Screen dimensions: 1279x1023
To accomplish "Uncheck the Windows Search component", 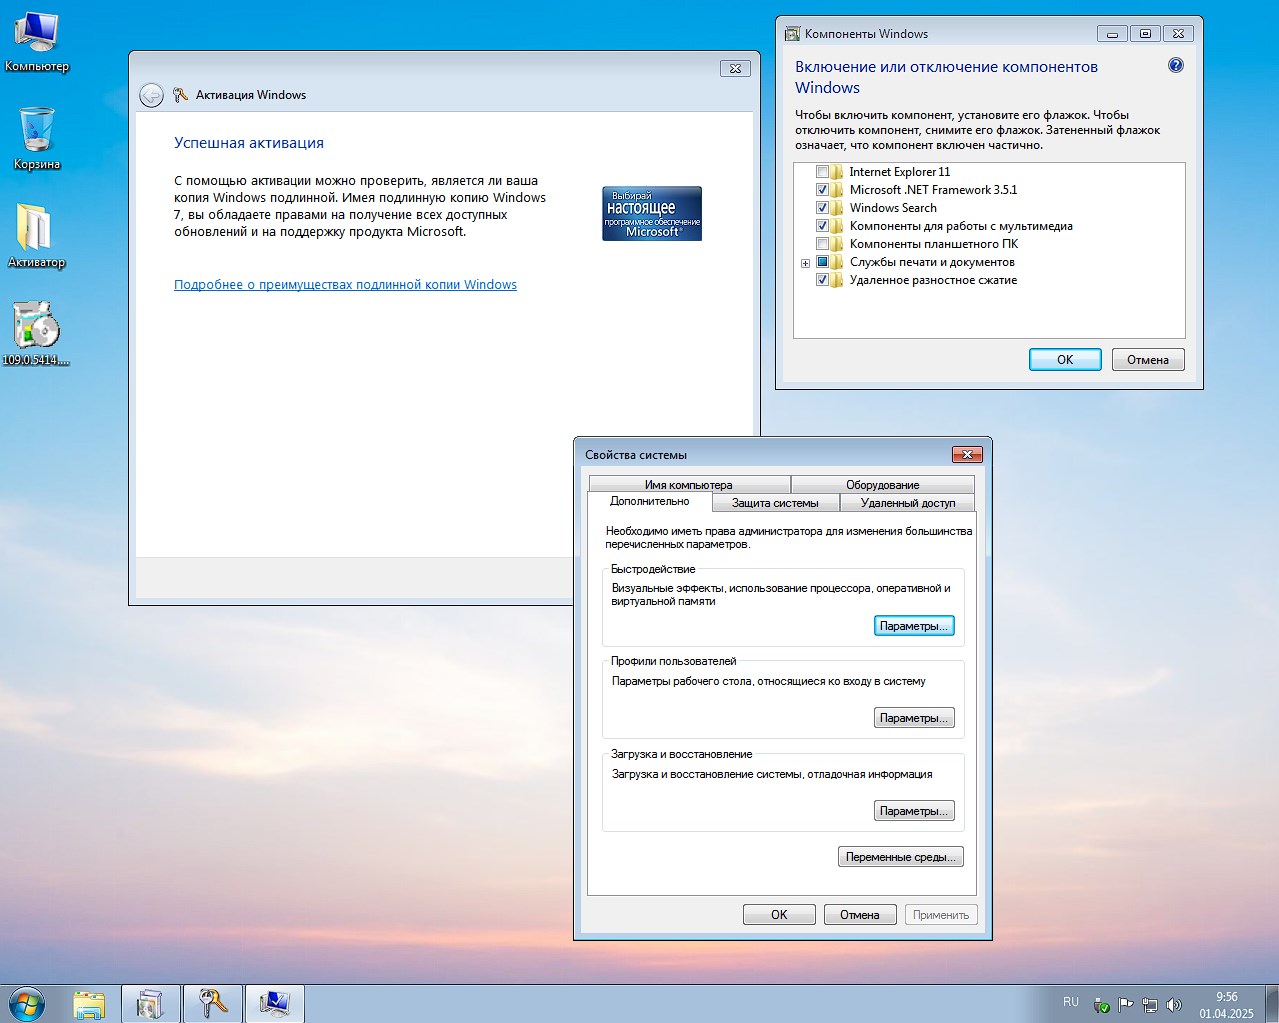I will tap(822, 208).
